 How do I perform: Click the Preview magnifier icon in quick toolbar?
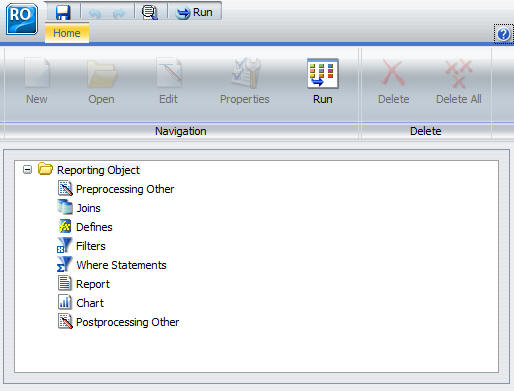point(150,13)
